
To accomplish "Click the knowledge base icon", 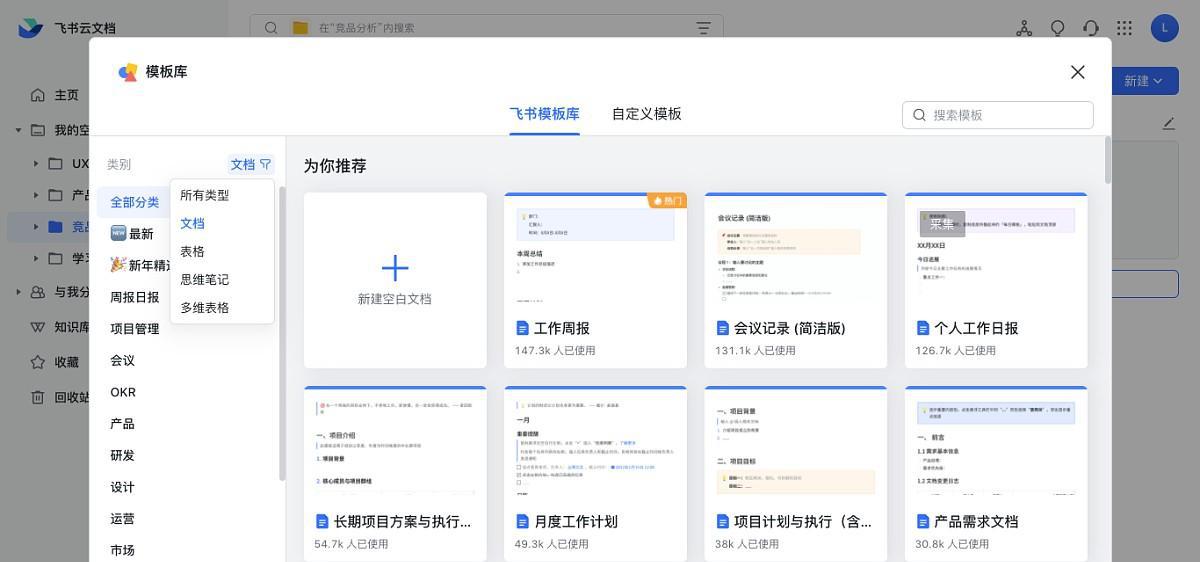I will point(38,327).
